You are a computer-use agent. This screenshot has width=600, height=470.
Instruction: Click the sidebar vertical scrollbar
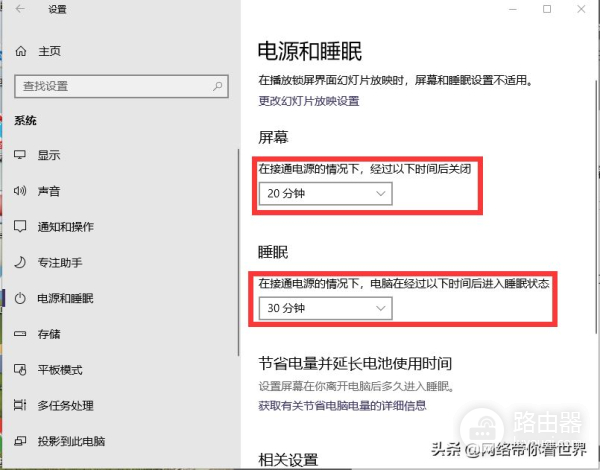coord(239,253)
